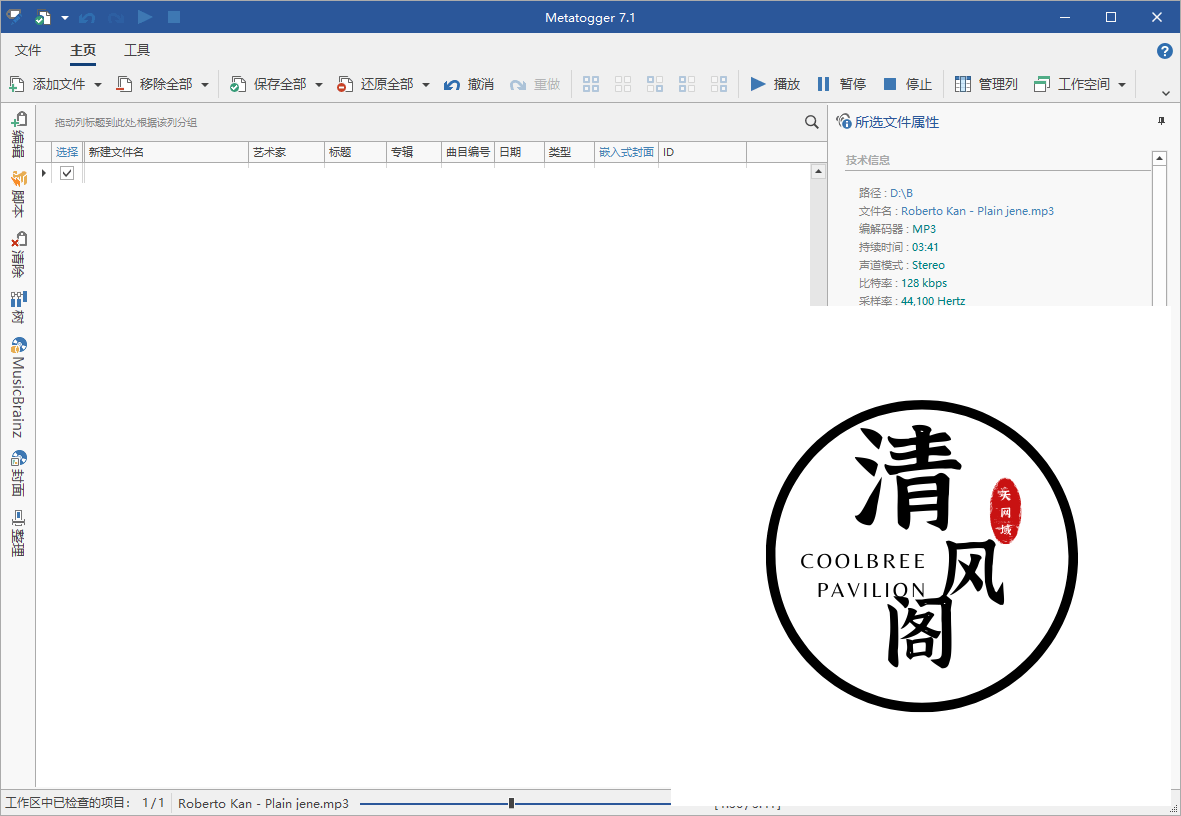Click the row indicator arrow of first row

pos(44,173)
